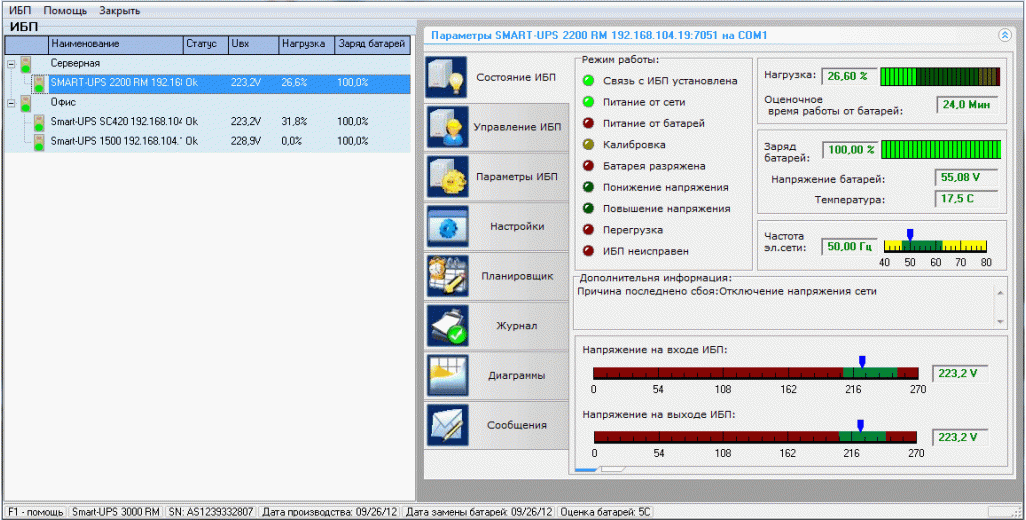
Task: Sort by the Нагрузка column header
Action: tap(306, 44)
